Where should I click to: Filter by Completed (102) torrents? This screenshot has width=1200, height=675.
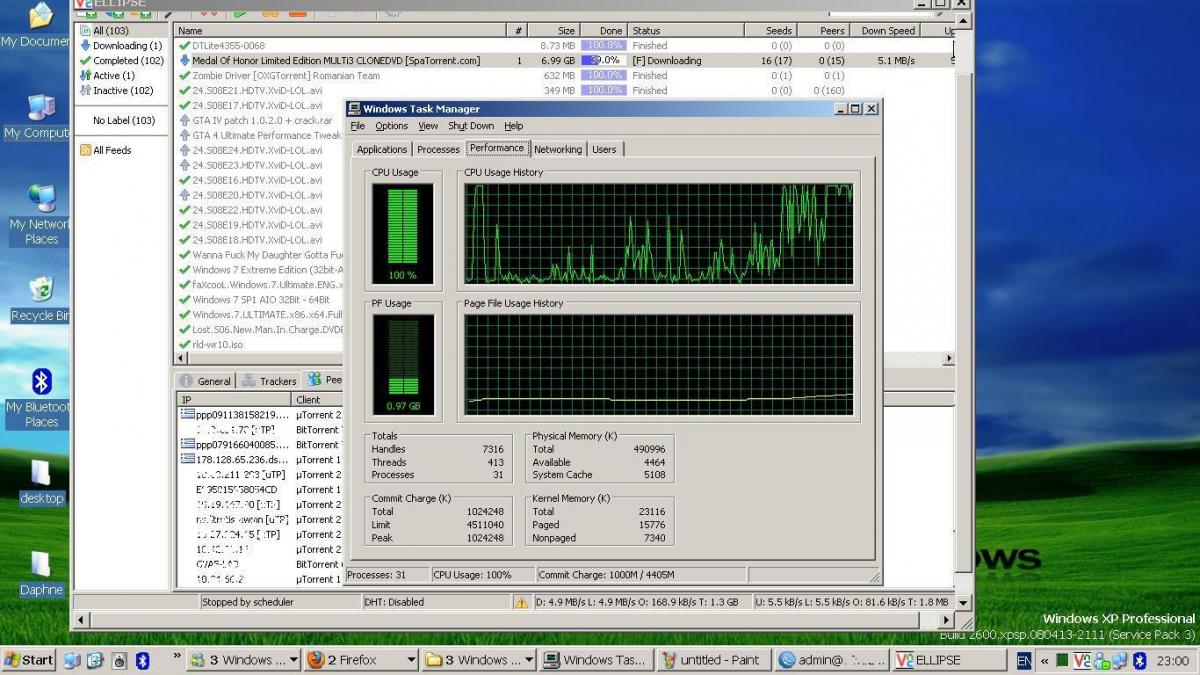(x=121, y=61)
